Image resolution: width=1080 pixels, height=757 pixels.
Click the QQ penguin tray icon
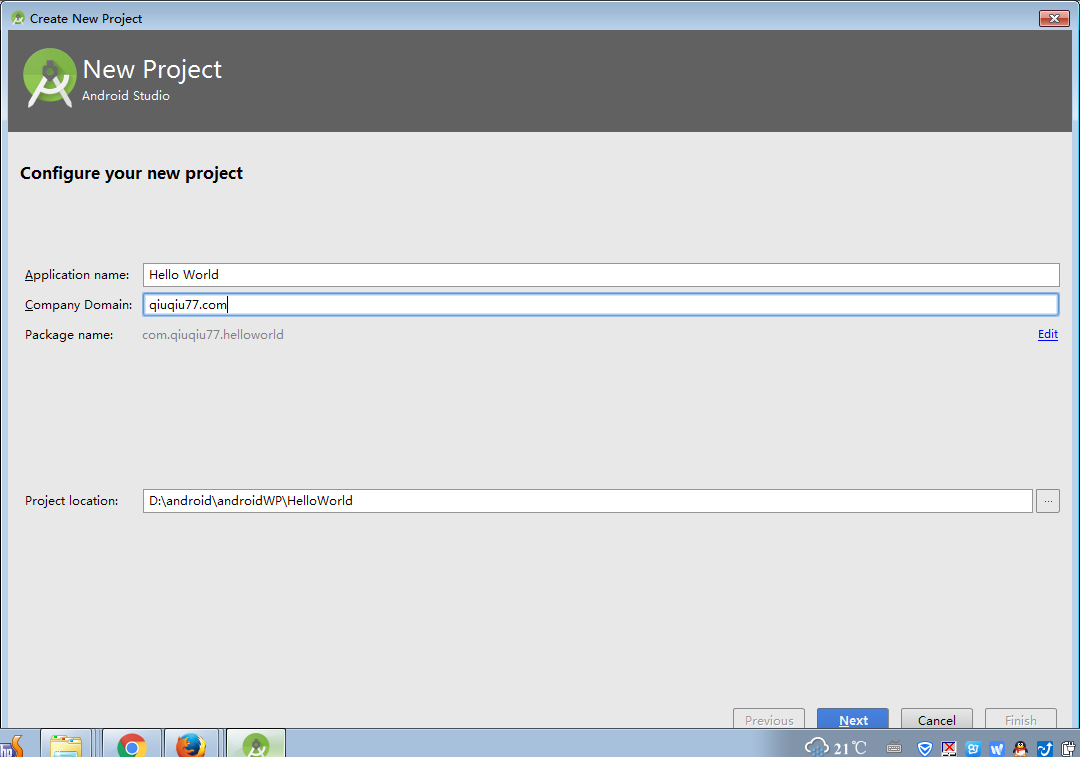pos(1020,748)
